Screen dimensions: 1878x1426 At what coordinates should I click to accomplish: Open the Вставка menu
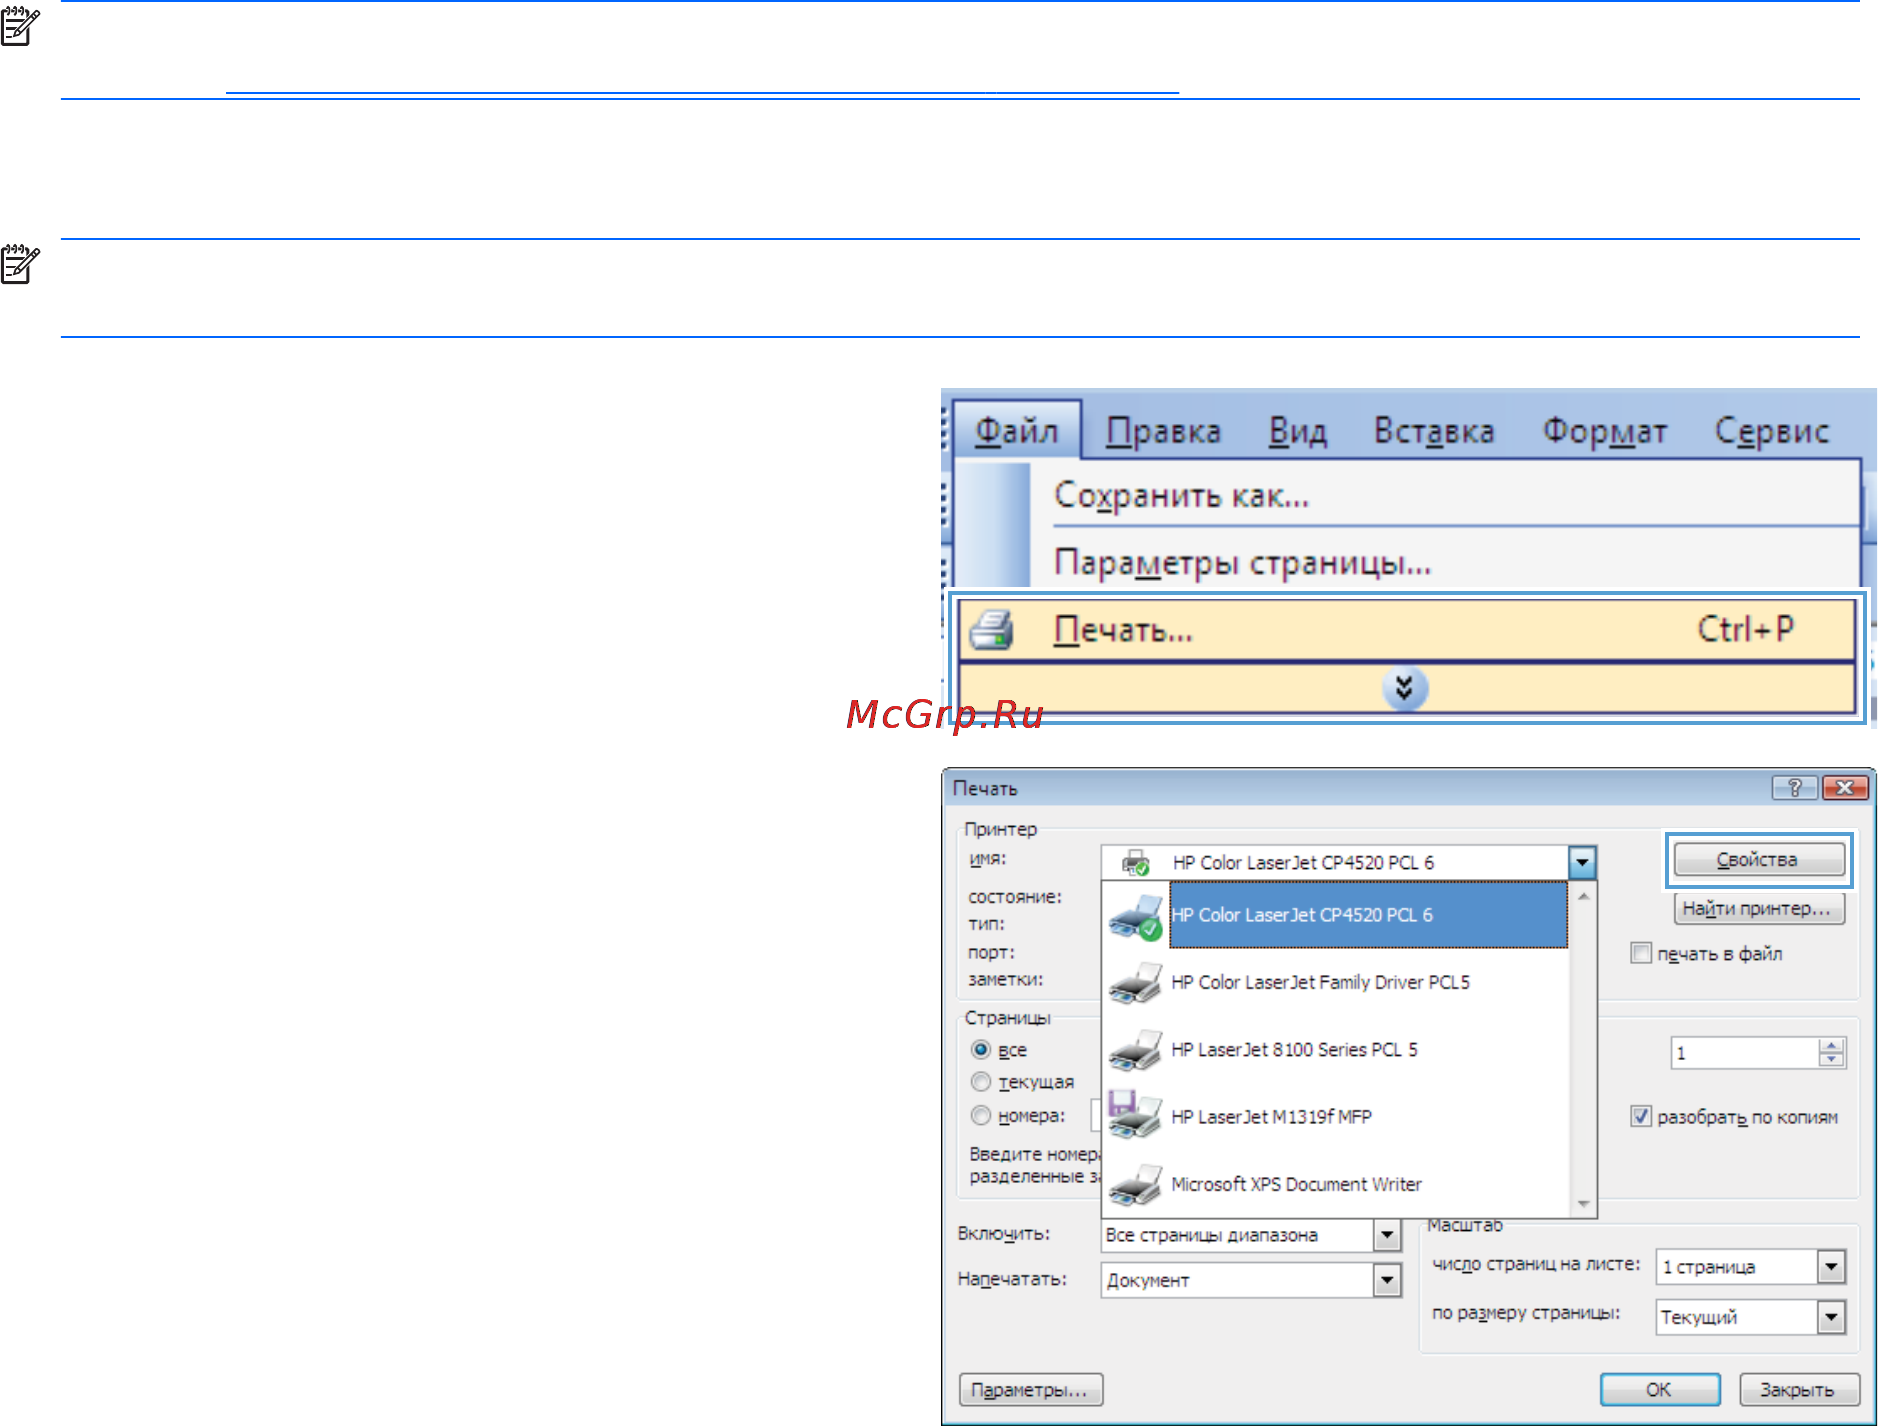coord(1434,431)
